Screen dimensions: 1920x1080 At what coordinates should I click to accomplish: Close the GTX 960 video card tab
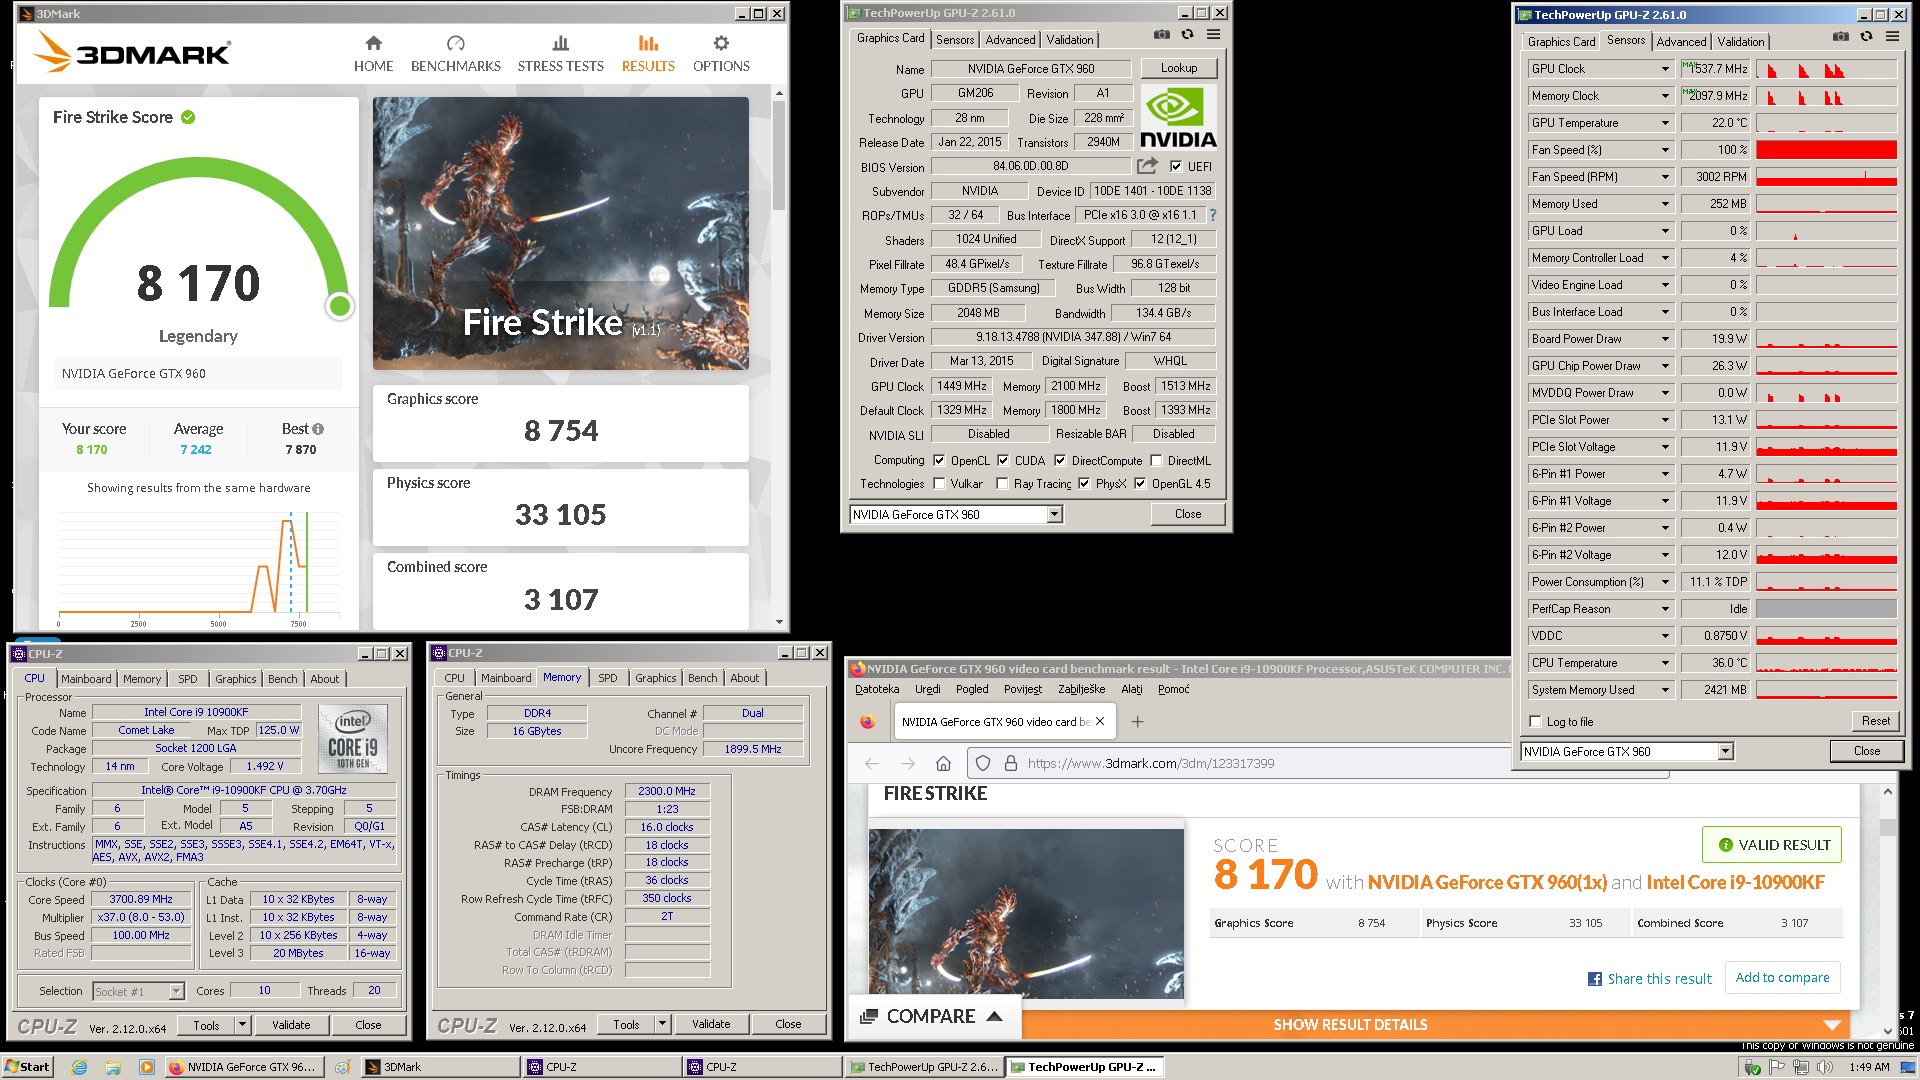(1100, 721)
